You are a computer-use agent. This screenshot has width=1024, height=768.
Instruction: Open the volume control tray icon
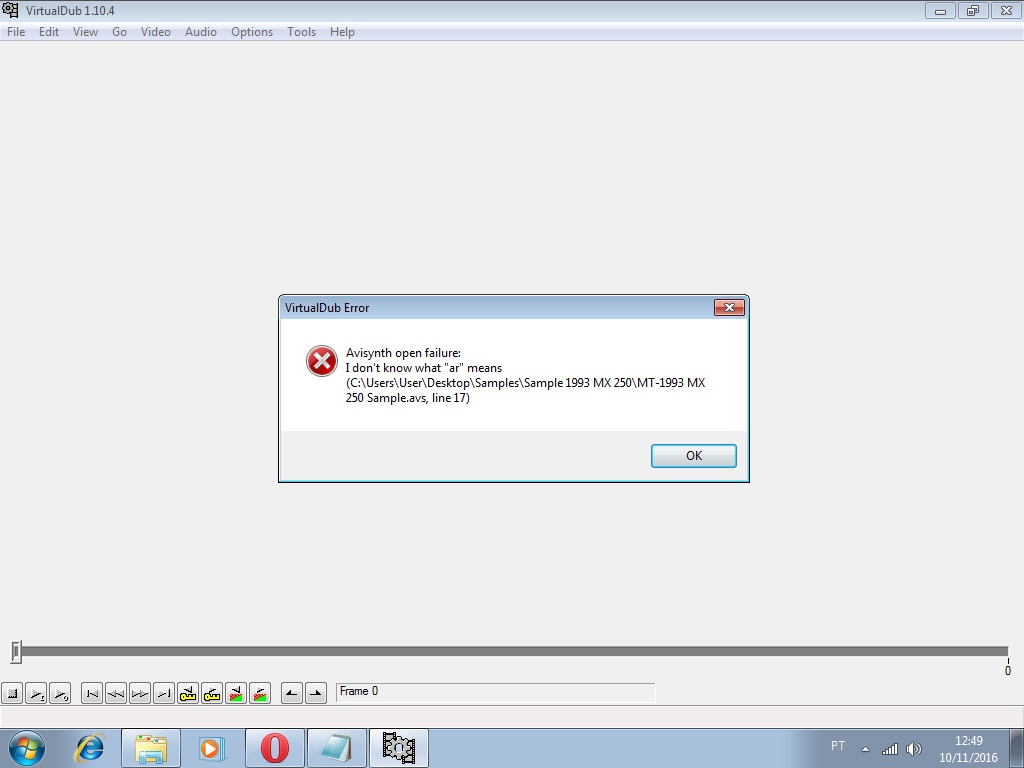point(914,749)
